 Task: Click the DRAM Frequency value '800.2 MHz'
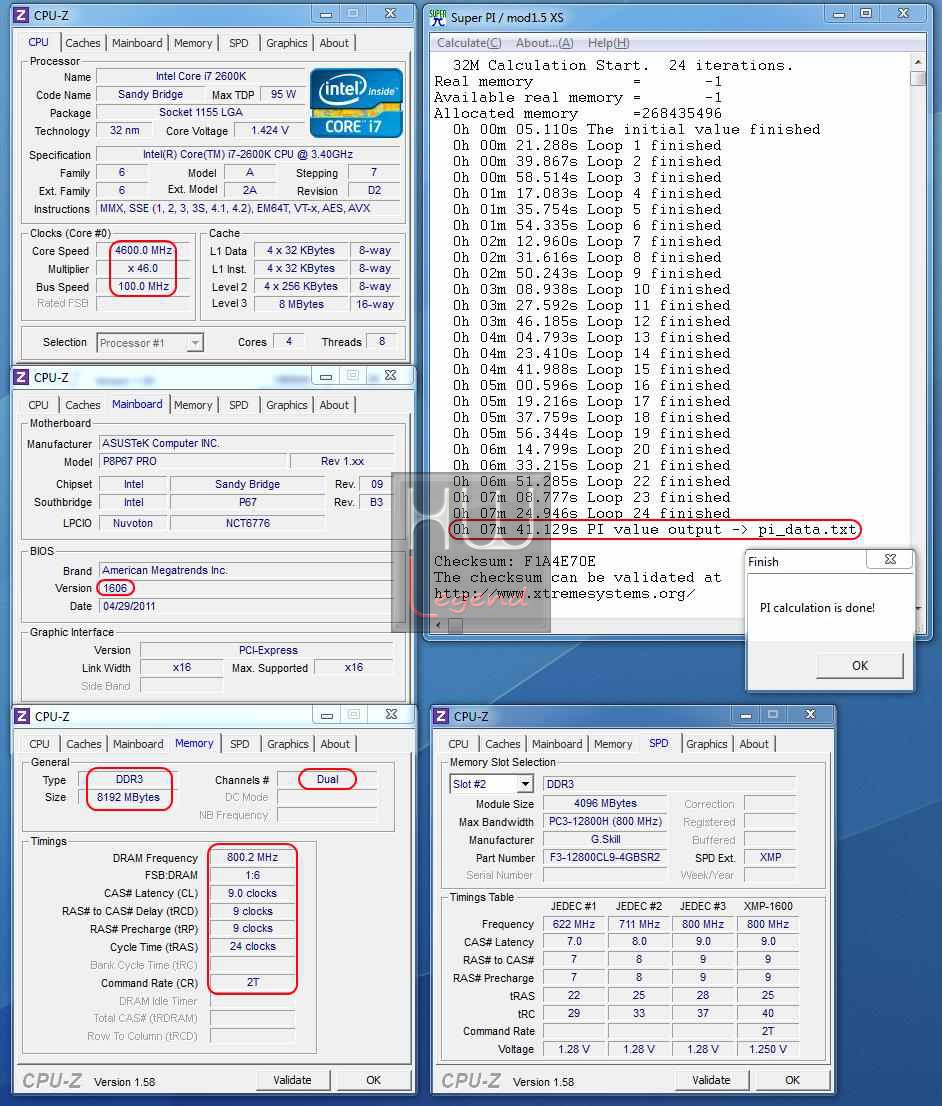pos(253,858)
